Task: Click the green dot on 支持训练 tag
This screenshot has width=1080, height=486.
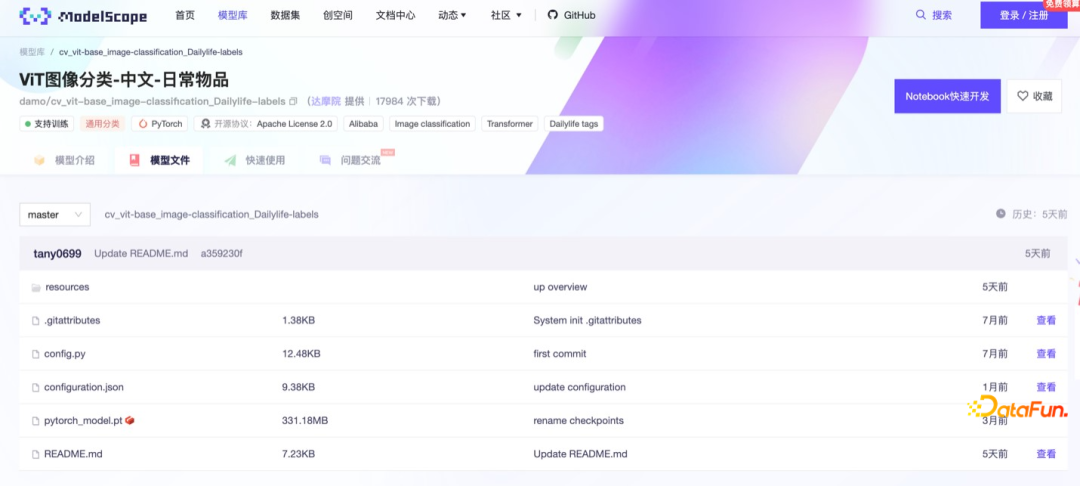Action: tap(28, 124)
